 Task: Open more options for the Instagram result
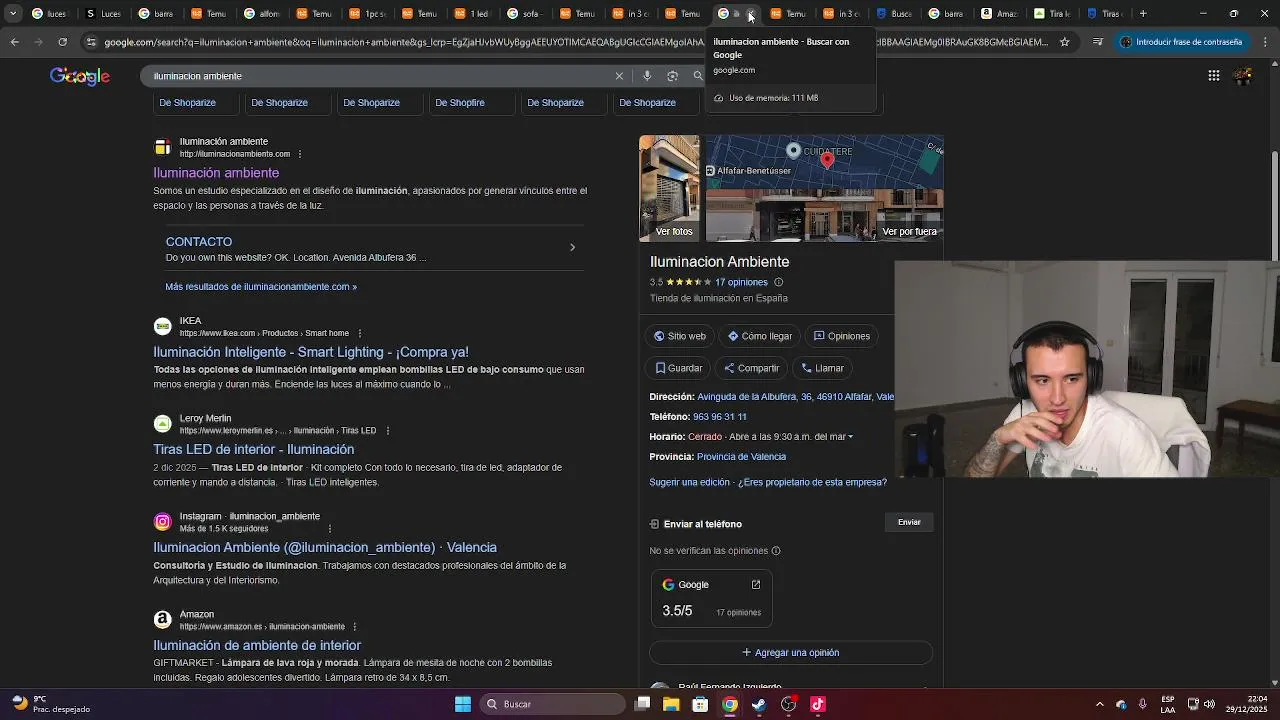pyautogui.click(x=330, y=528)
